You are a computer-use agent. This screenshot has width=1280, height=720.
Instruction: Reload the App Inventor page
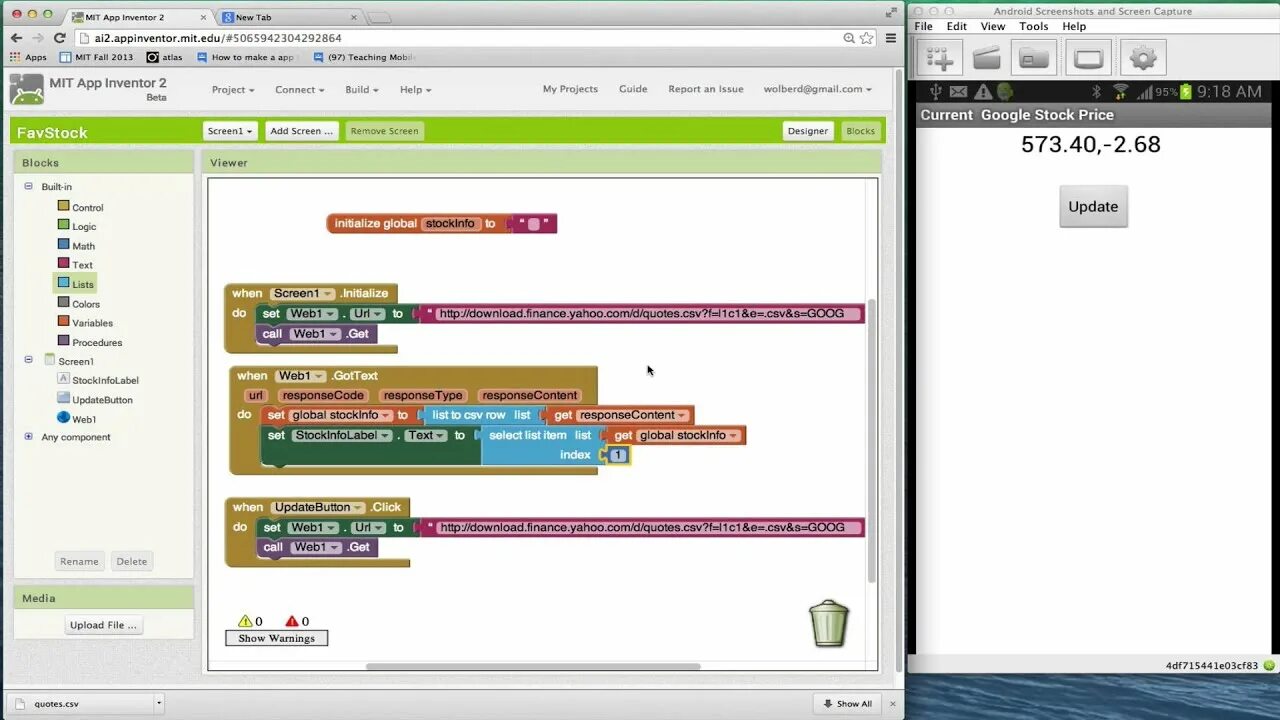(60, 38)
